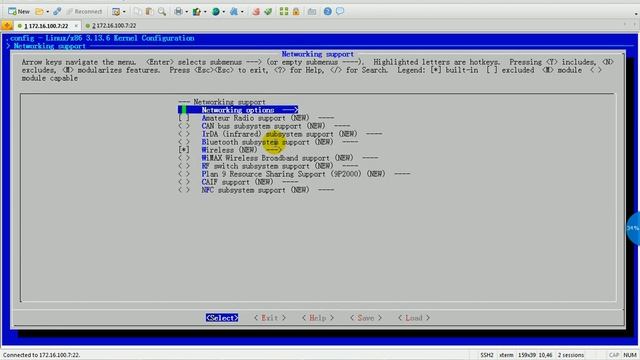Click the Find magnifier icon
This screenshot has height=360, width=640.
point(162,11)
